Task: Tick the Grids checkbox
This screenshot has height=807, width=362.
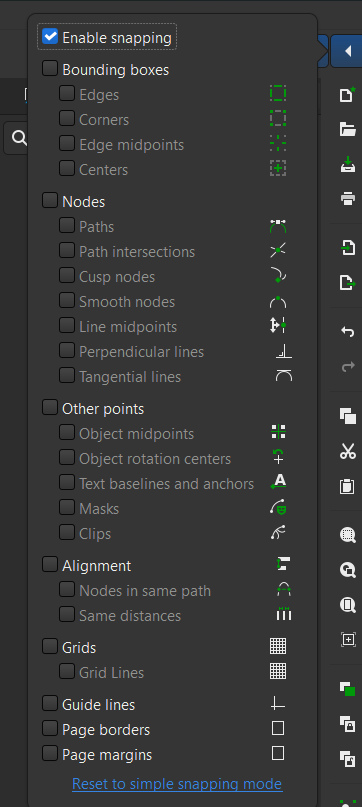Action: 50,646
